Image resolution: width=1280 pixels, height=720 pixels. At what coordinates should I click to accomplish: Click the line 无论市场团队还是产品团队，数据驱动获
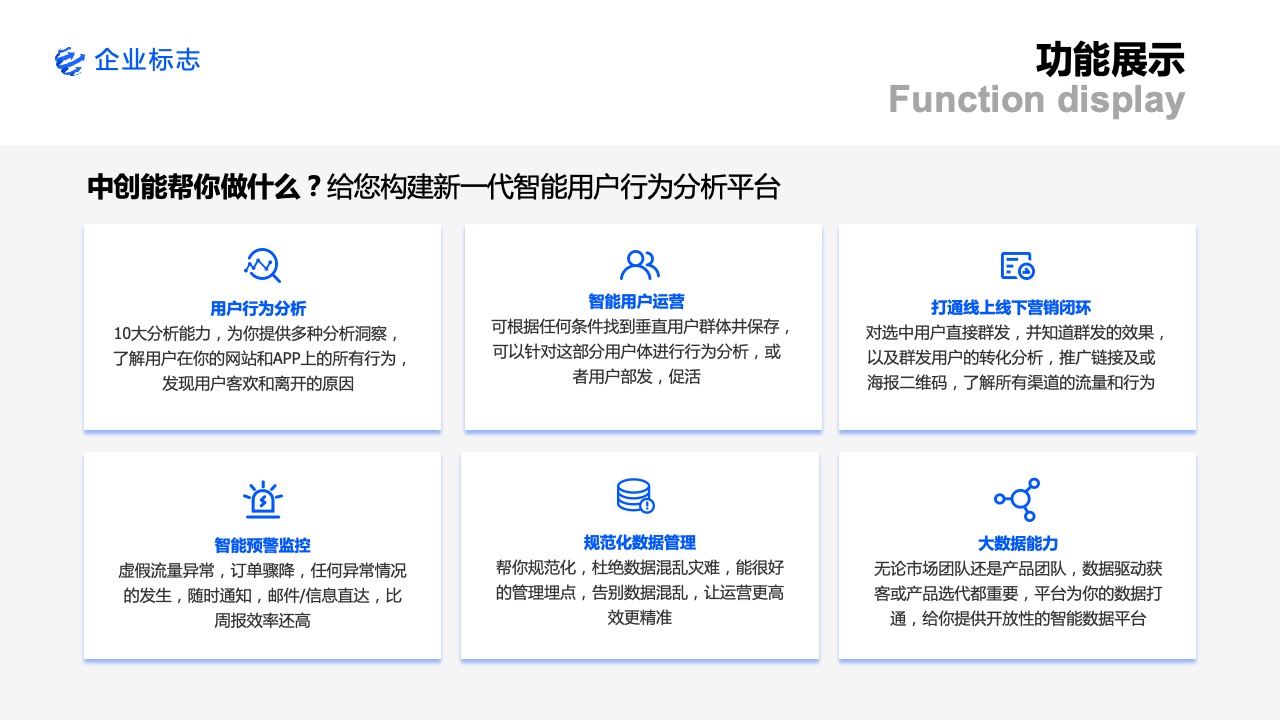click(1018, 570)
